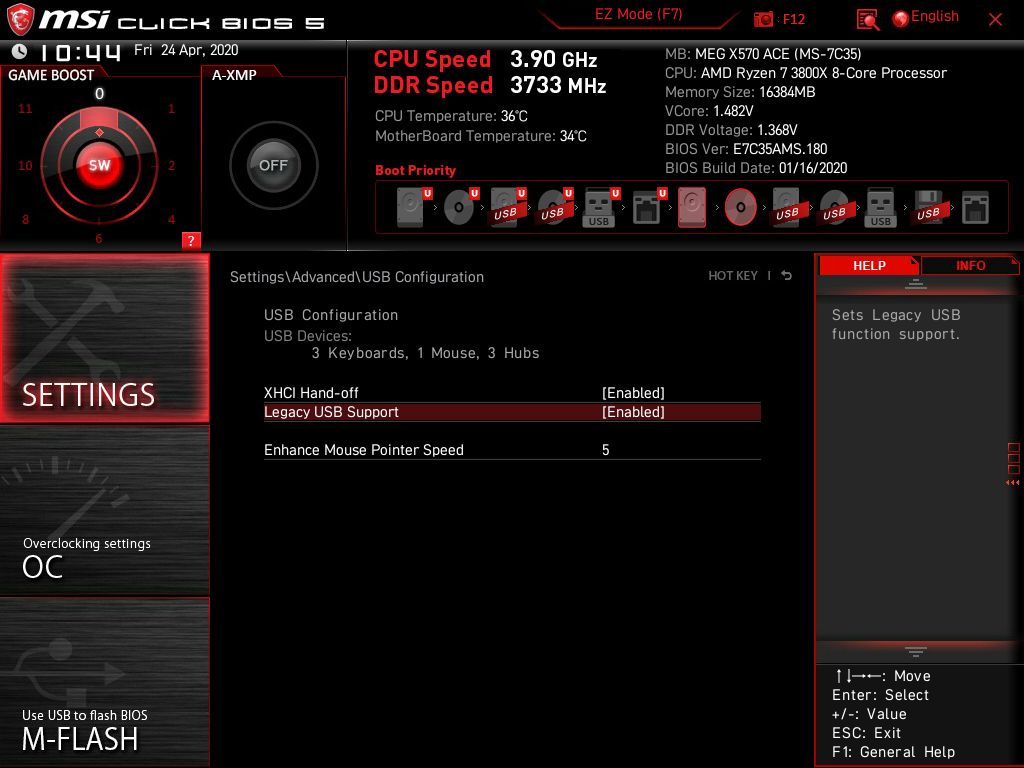Open the English language selector
Image resolution: width=1024 pixels, height=768 pixels.
tap(935, 16)
